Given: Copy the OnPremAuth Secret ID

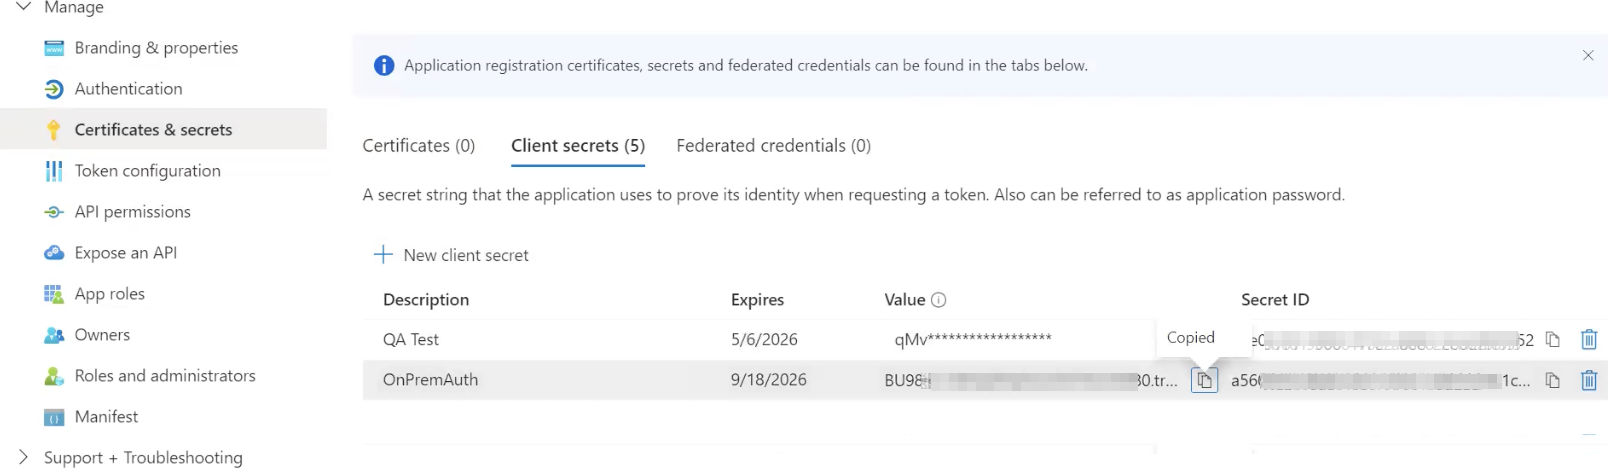Looking at the screenshot, I should coord(1552,381).
